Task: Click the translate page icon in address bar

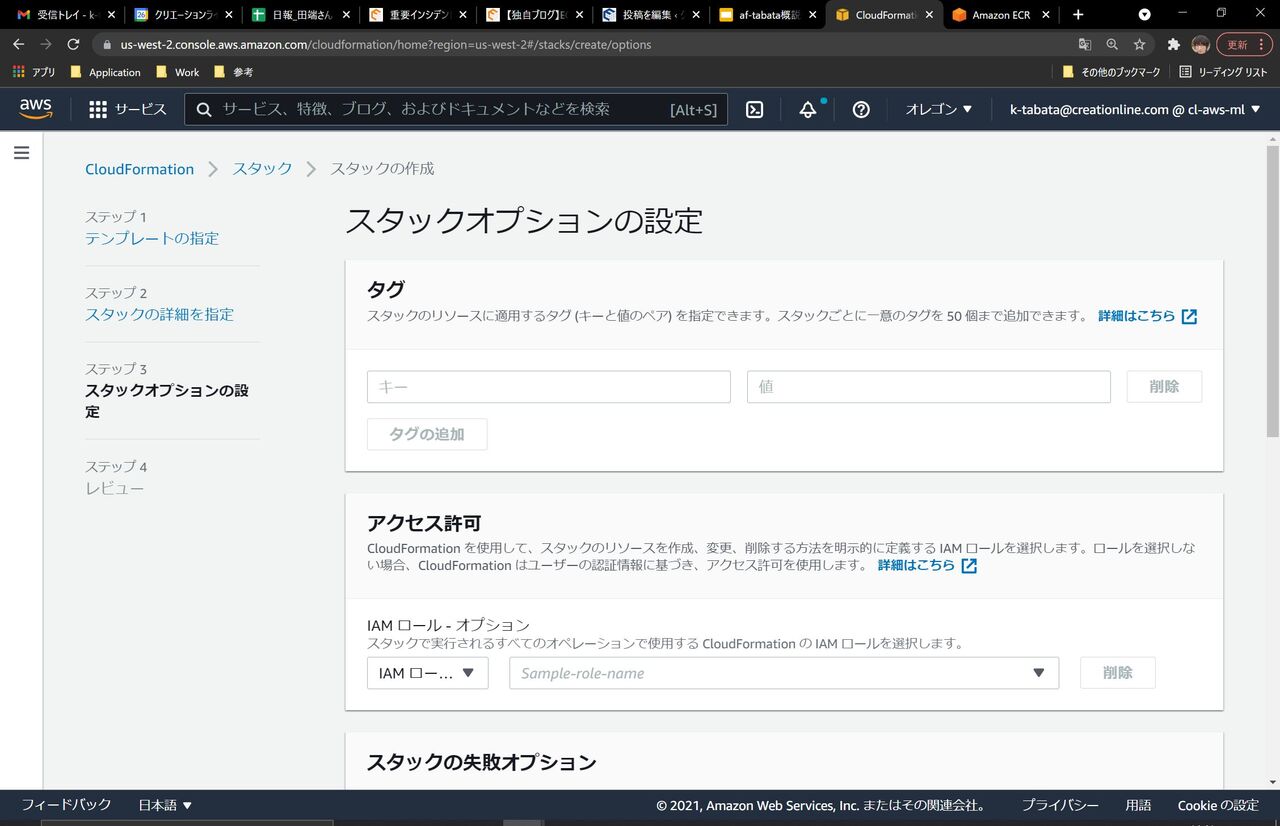Action: (x=1085, y=44)
